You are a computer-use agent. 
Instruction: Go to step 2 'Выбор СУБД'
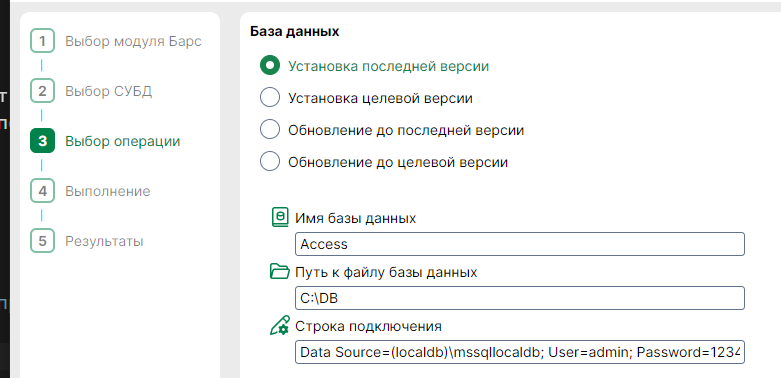coord(91,91)
